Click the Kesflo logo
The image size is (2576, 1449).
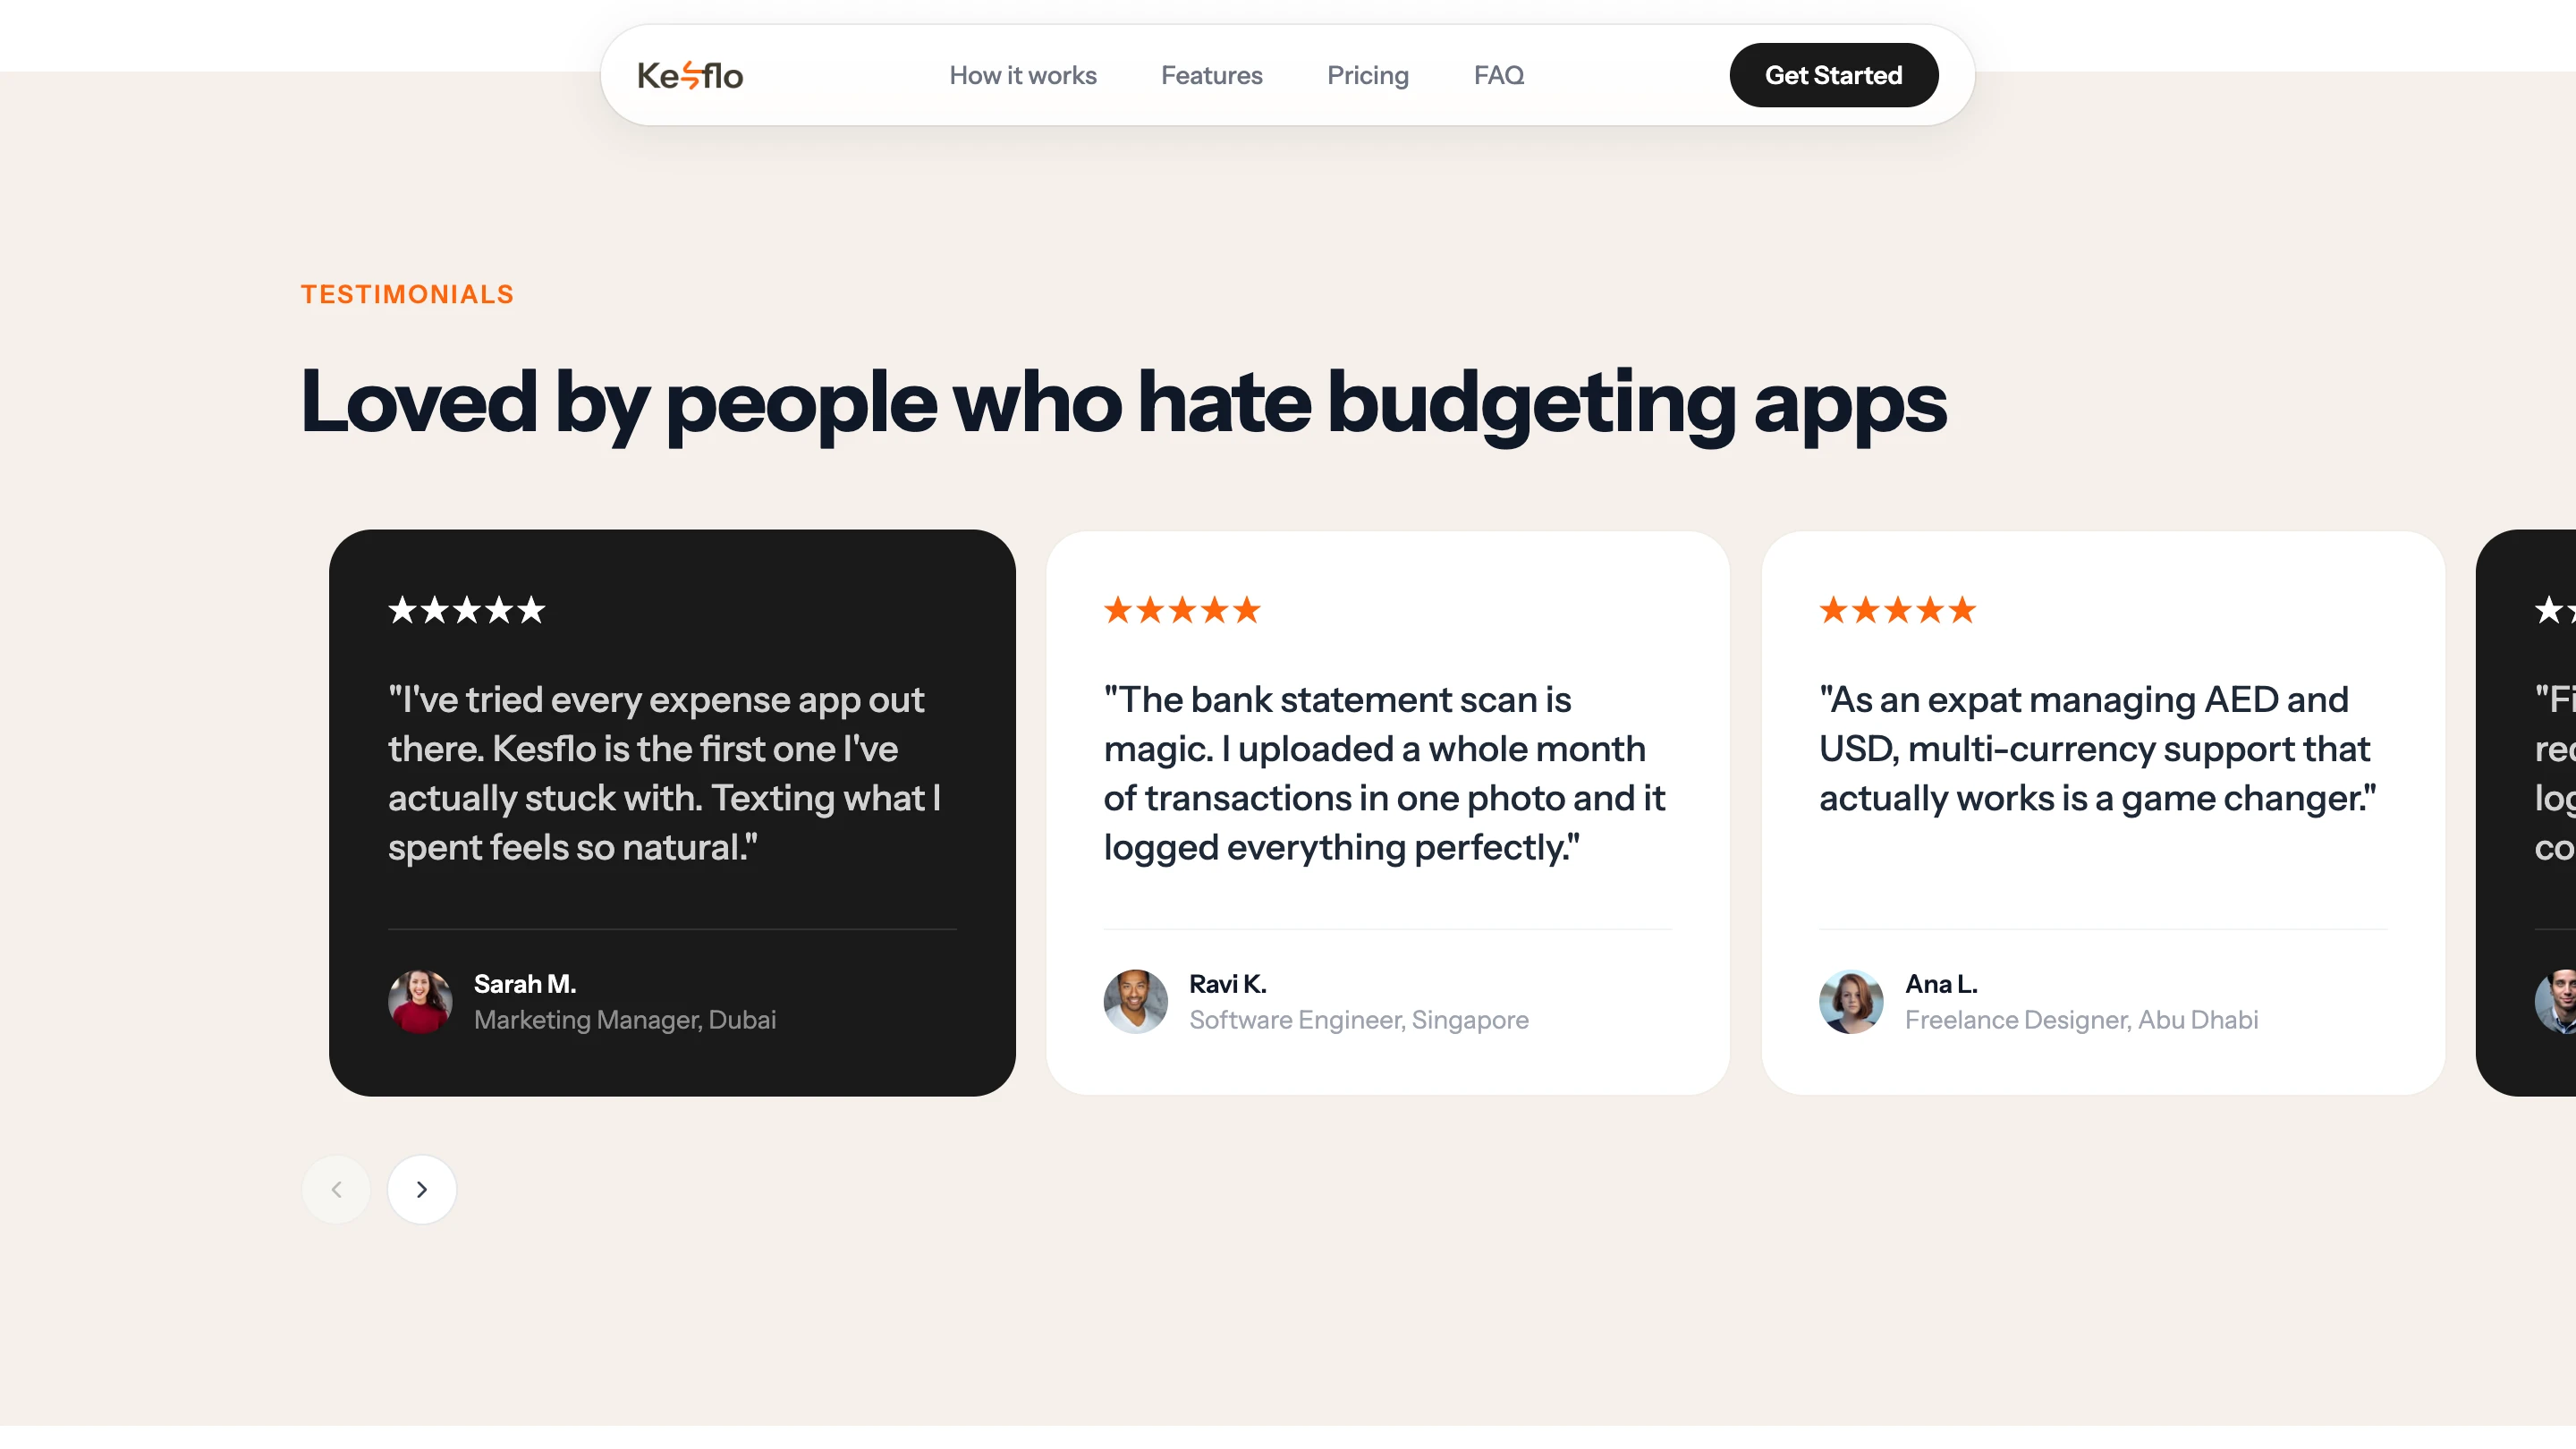point(690,75)
